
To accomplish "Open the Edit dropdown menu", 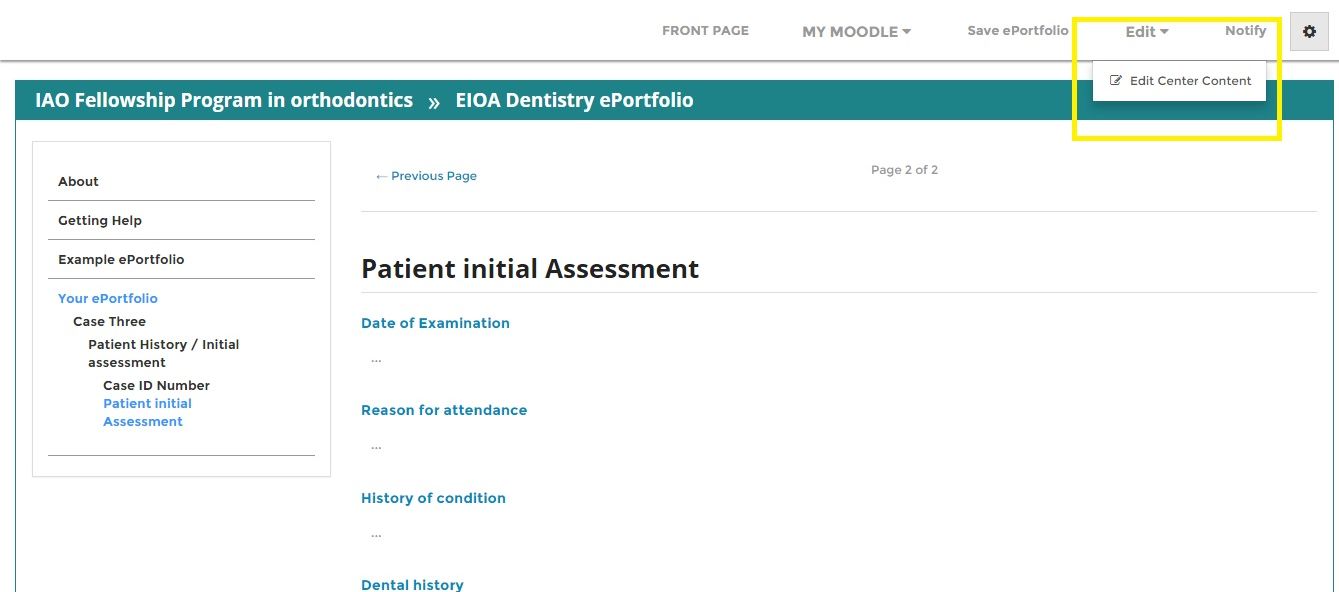I will coord(1146,32).
